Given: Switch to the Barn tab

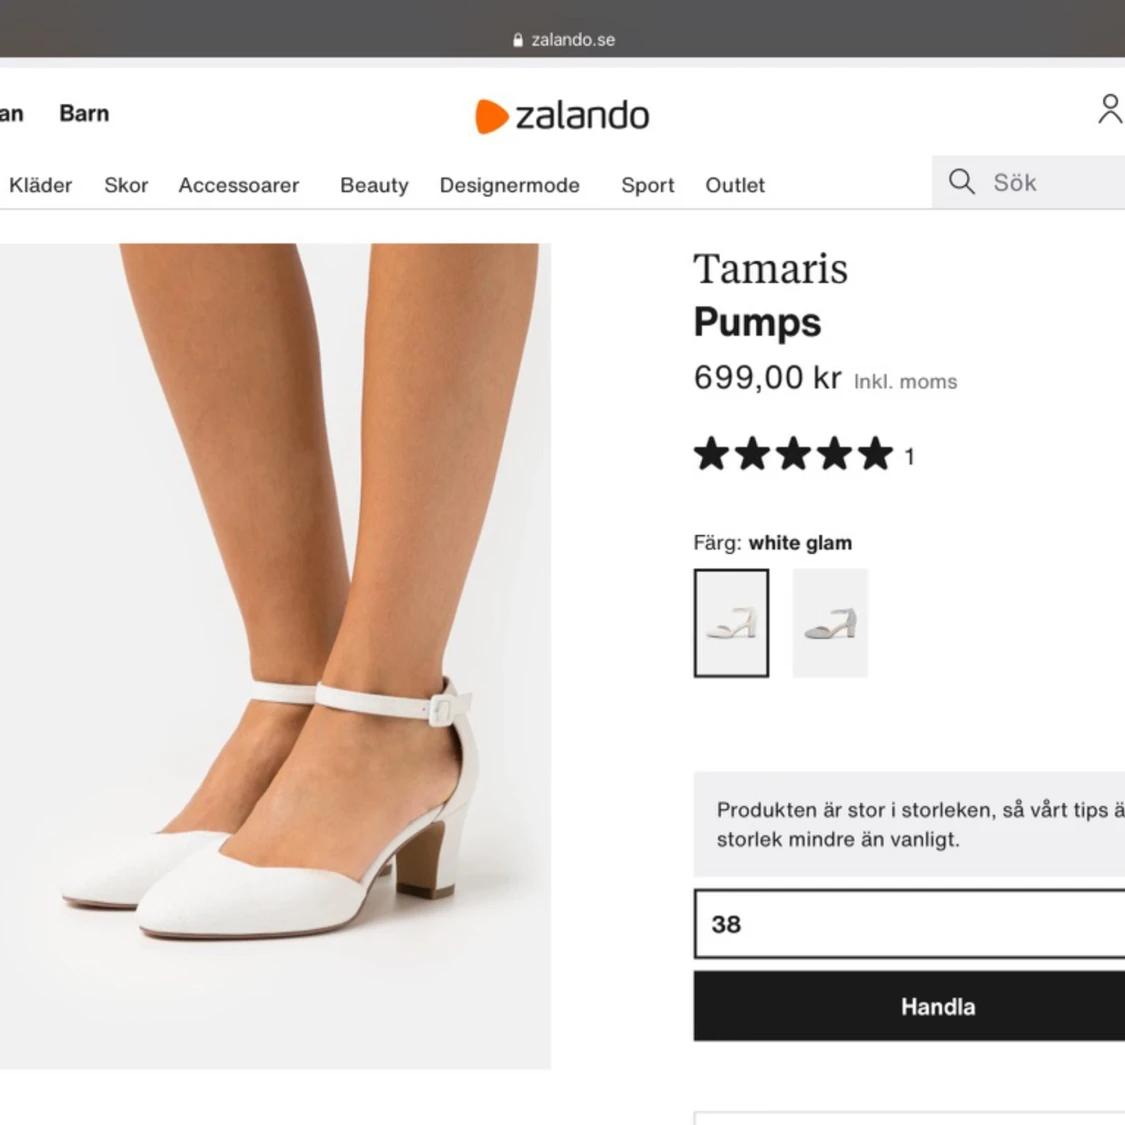Looking at the screenshot, I should pyautogui.click(x=84, y=113).
